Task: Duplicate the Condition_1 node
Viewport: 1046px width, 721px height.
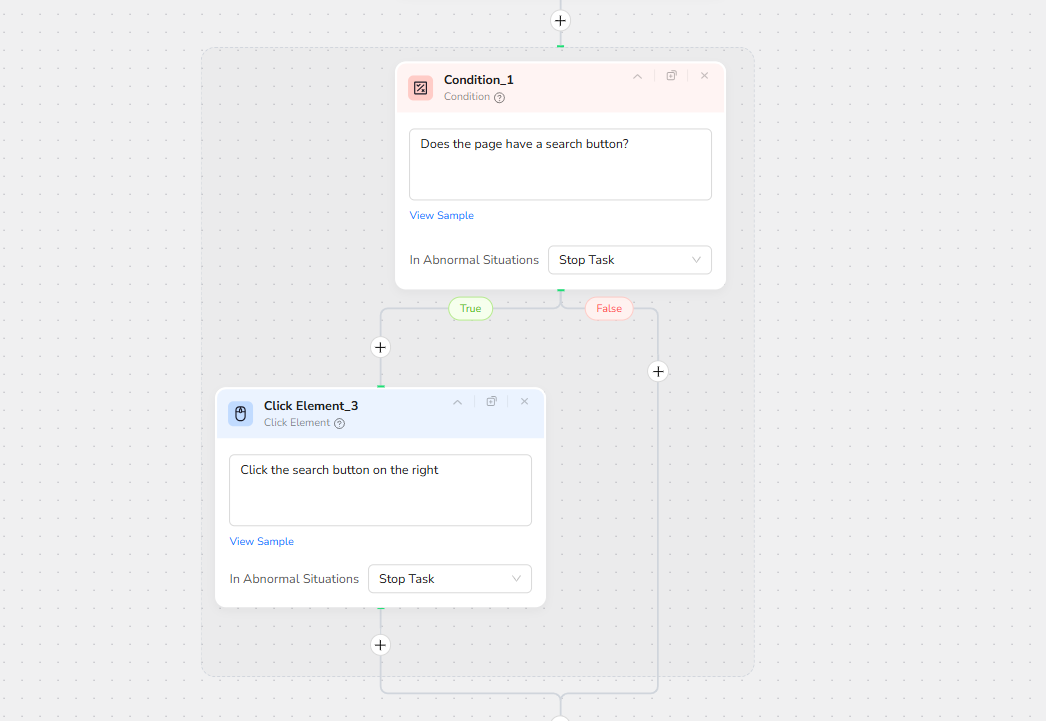Action: [x=672, y=76]
